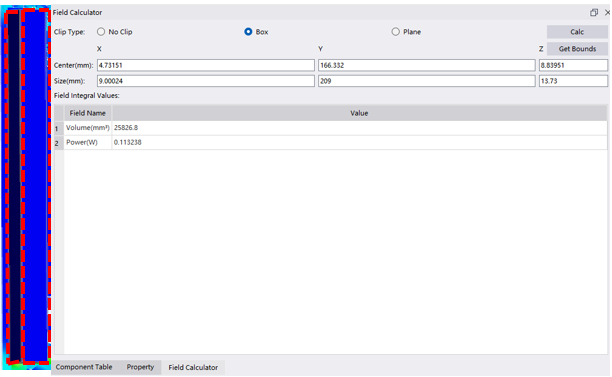The width and height of the screenshot is (612, 377).
Task: Click the Value column header
Action: [x=359, y=113]
